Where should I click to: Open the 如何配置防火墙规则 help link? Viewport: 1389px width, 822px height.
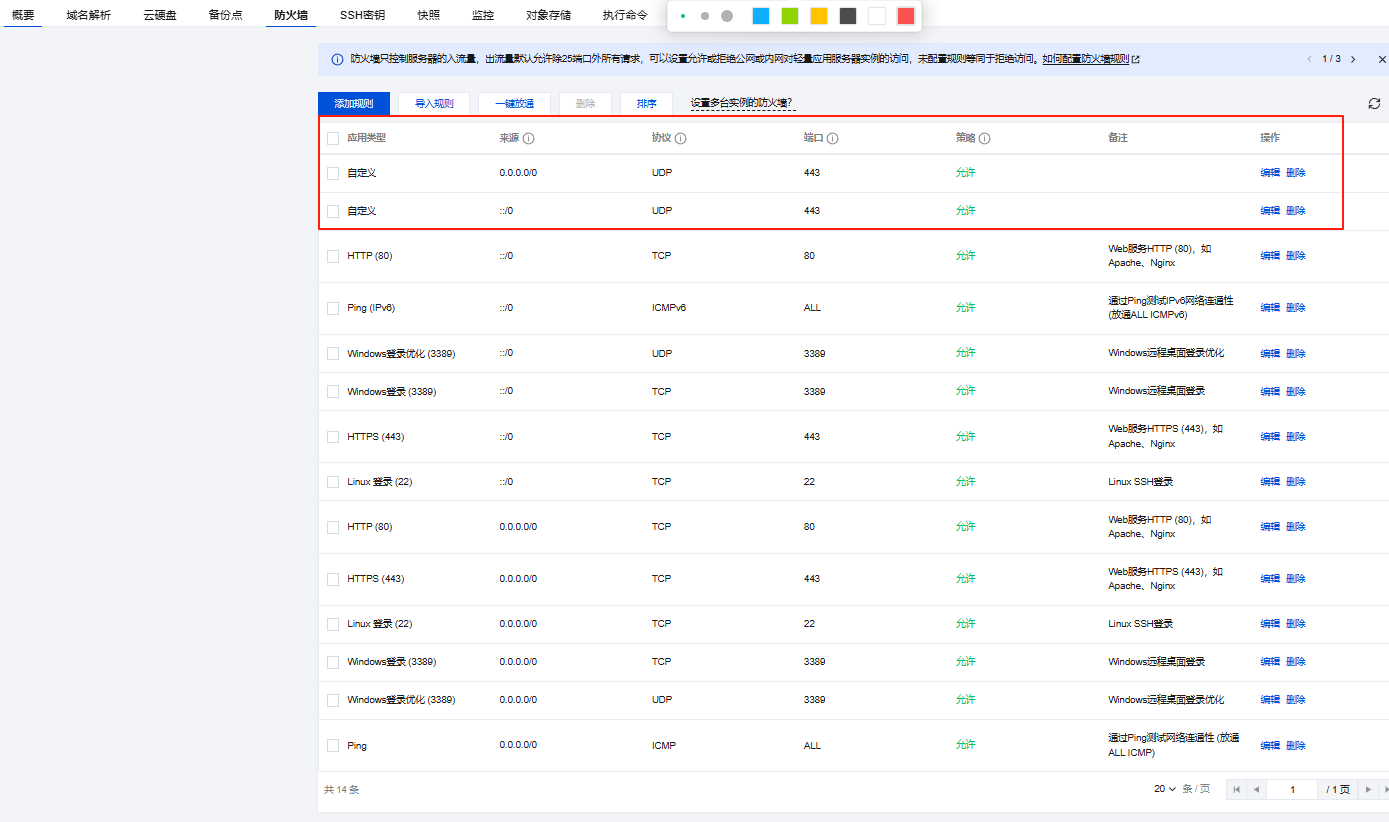point(1086,59)
